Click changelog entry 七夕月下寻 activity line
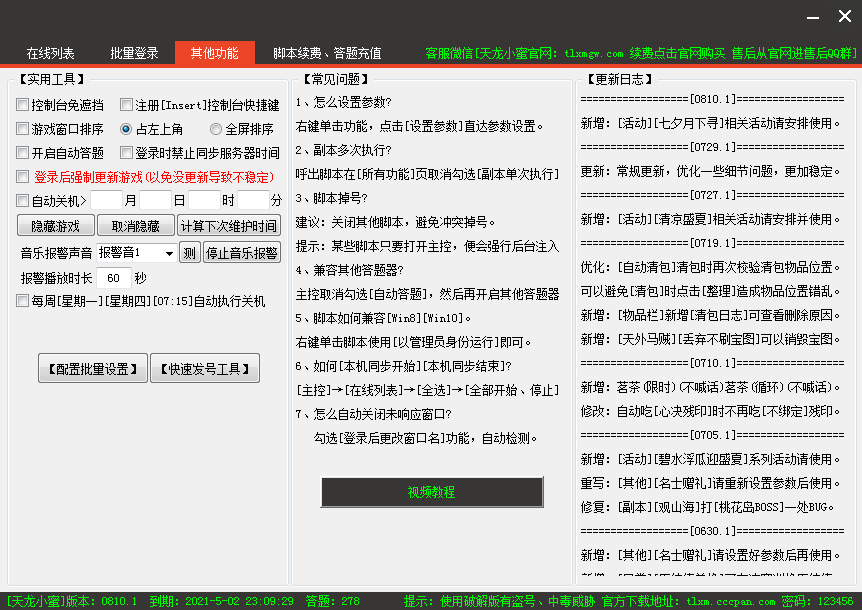 (x=711, y=124)
